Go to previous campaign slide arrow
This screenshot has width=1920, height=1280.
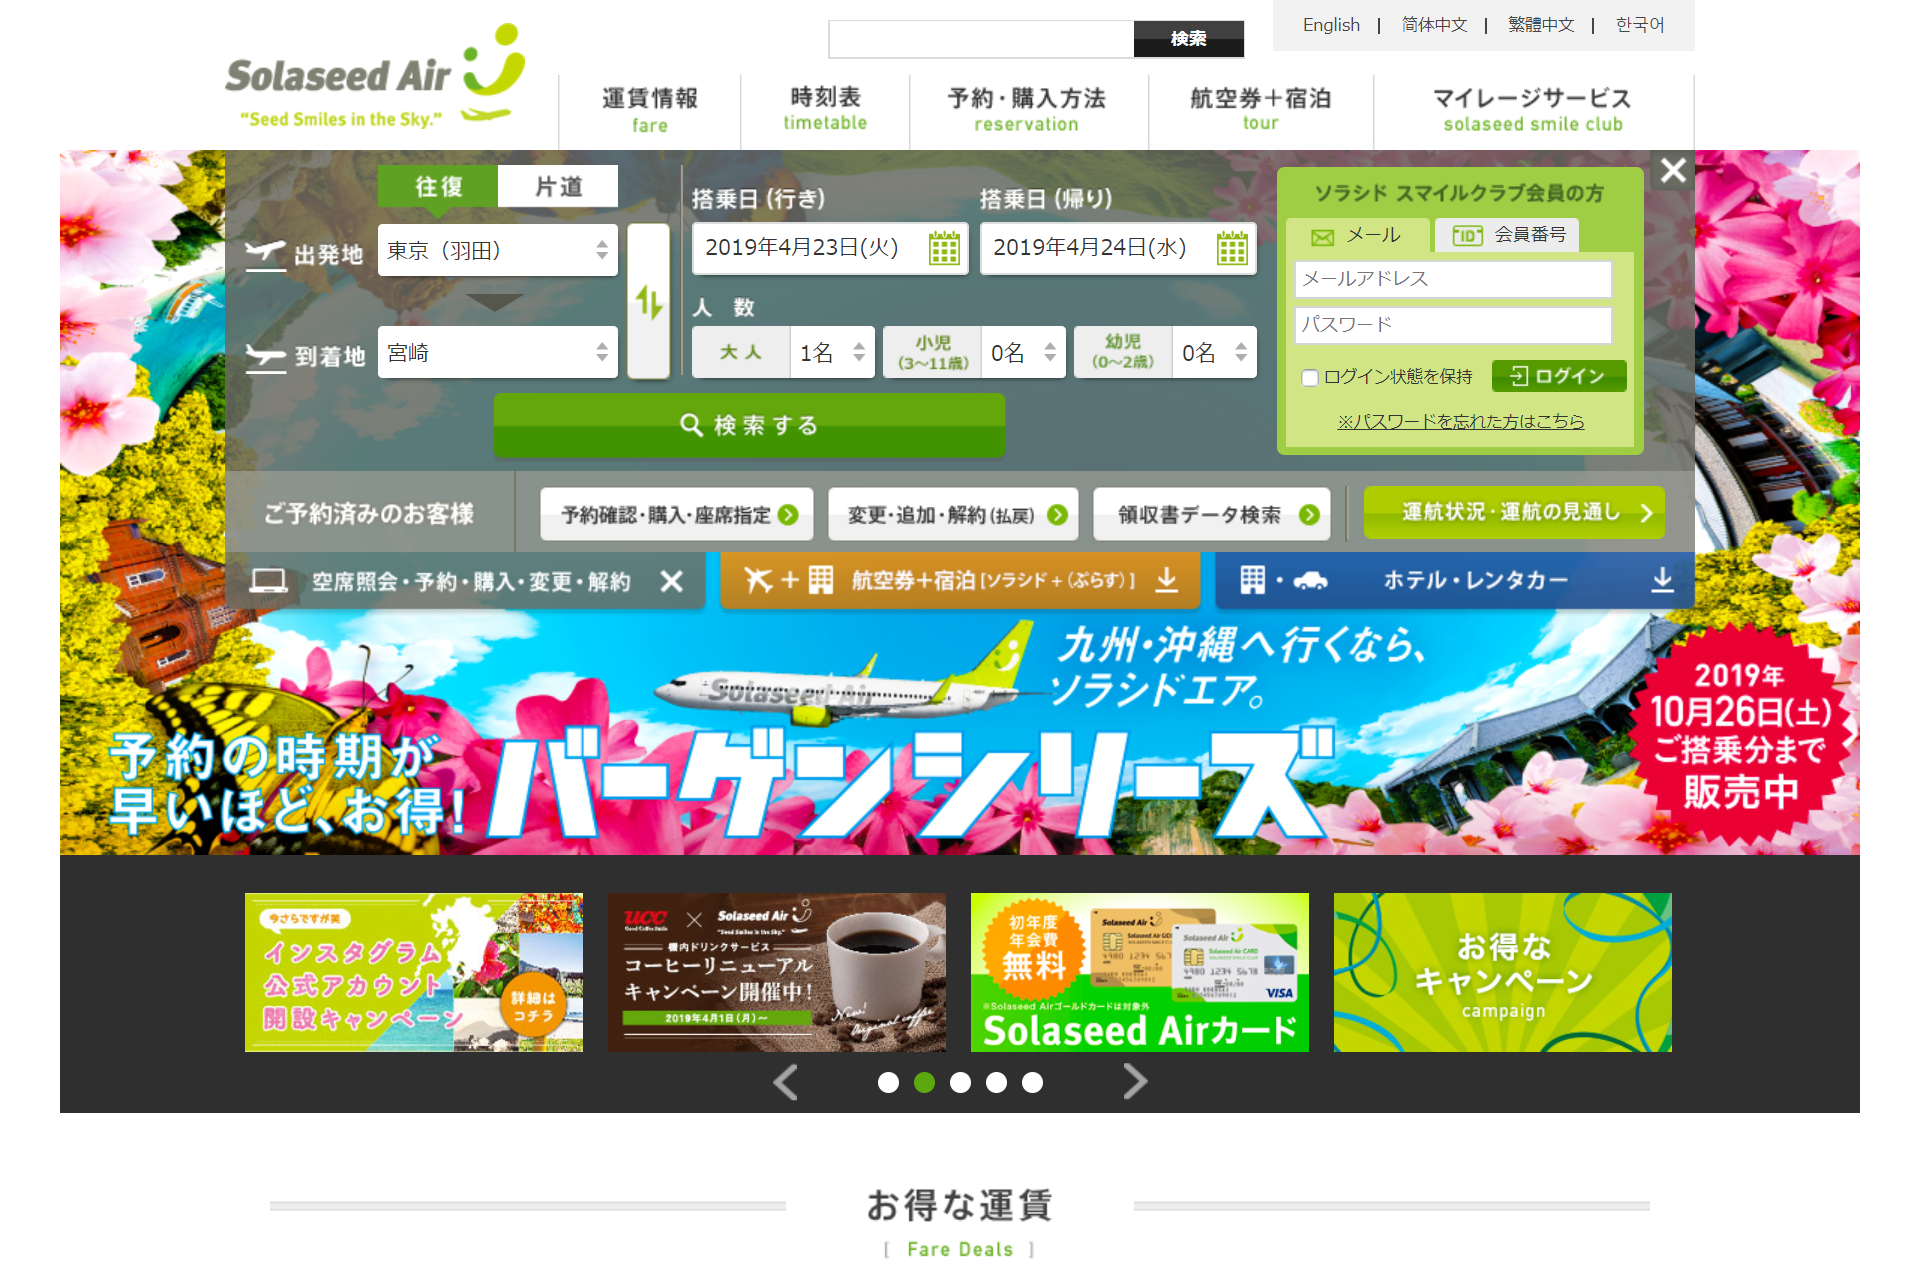(786, 1082)
